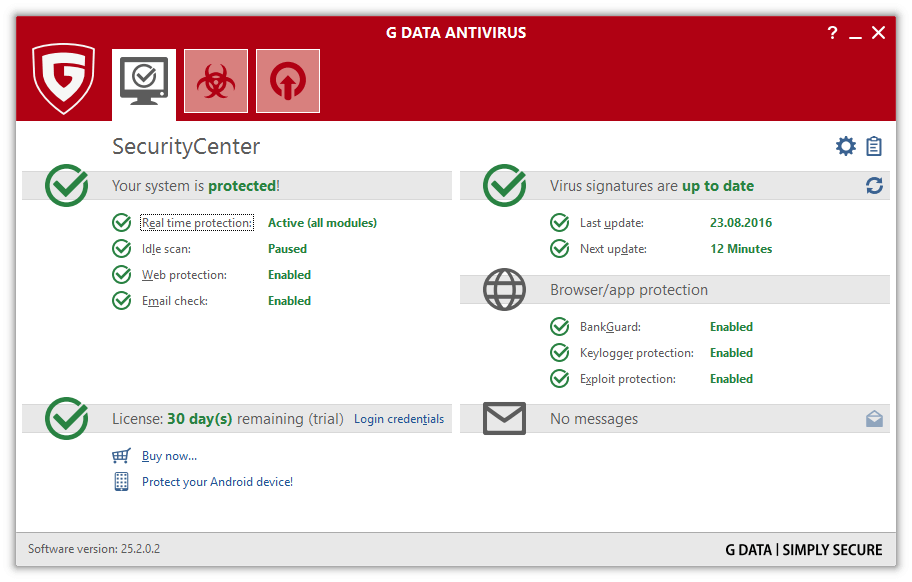The width and height of the screenshot is (912, 582).
Task: Click Enabled status next to Exploit protection
Action: pos(731,379)
